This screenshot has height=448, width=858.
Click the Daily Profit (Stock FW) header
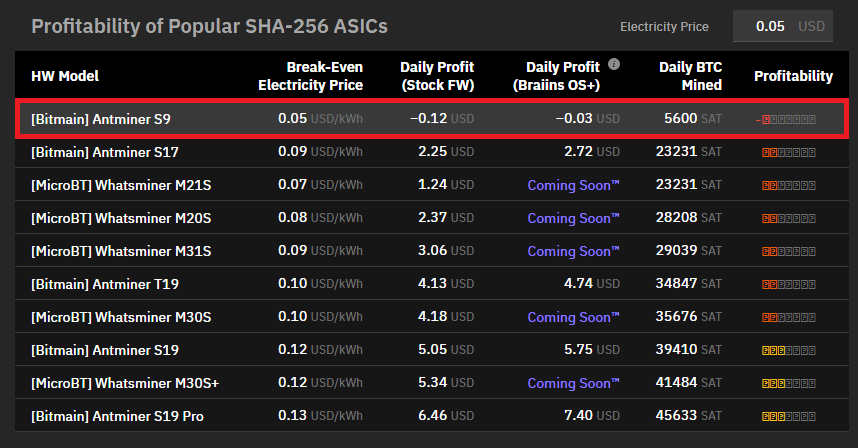(437, 76)
